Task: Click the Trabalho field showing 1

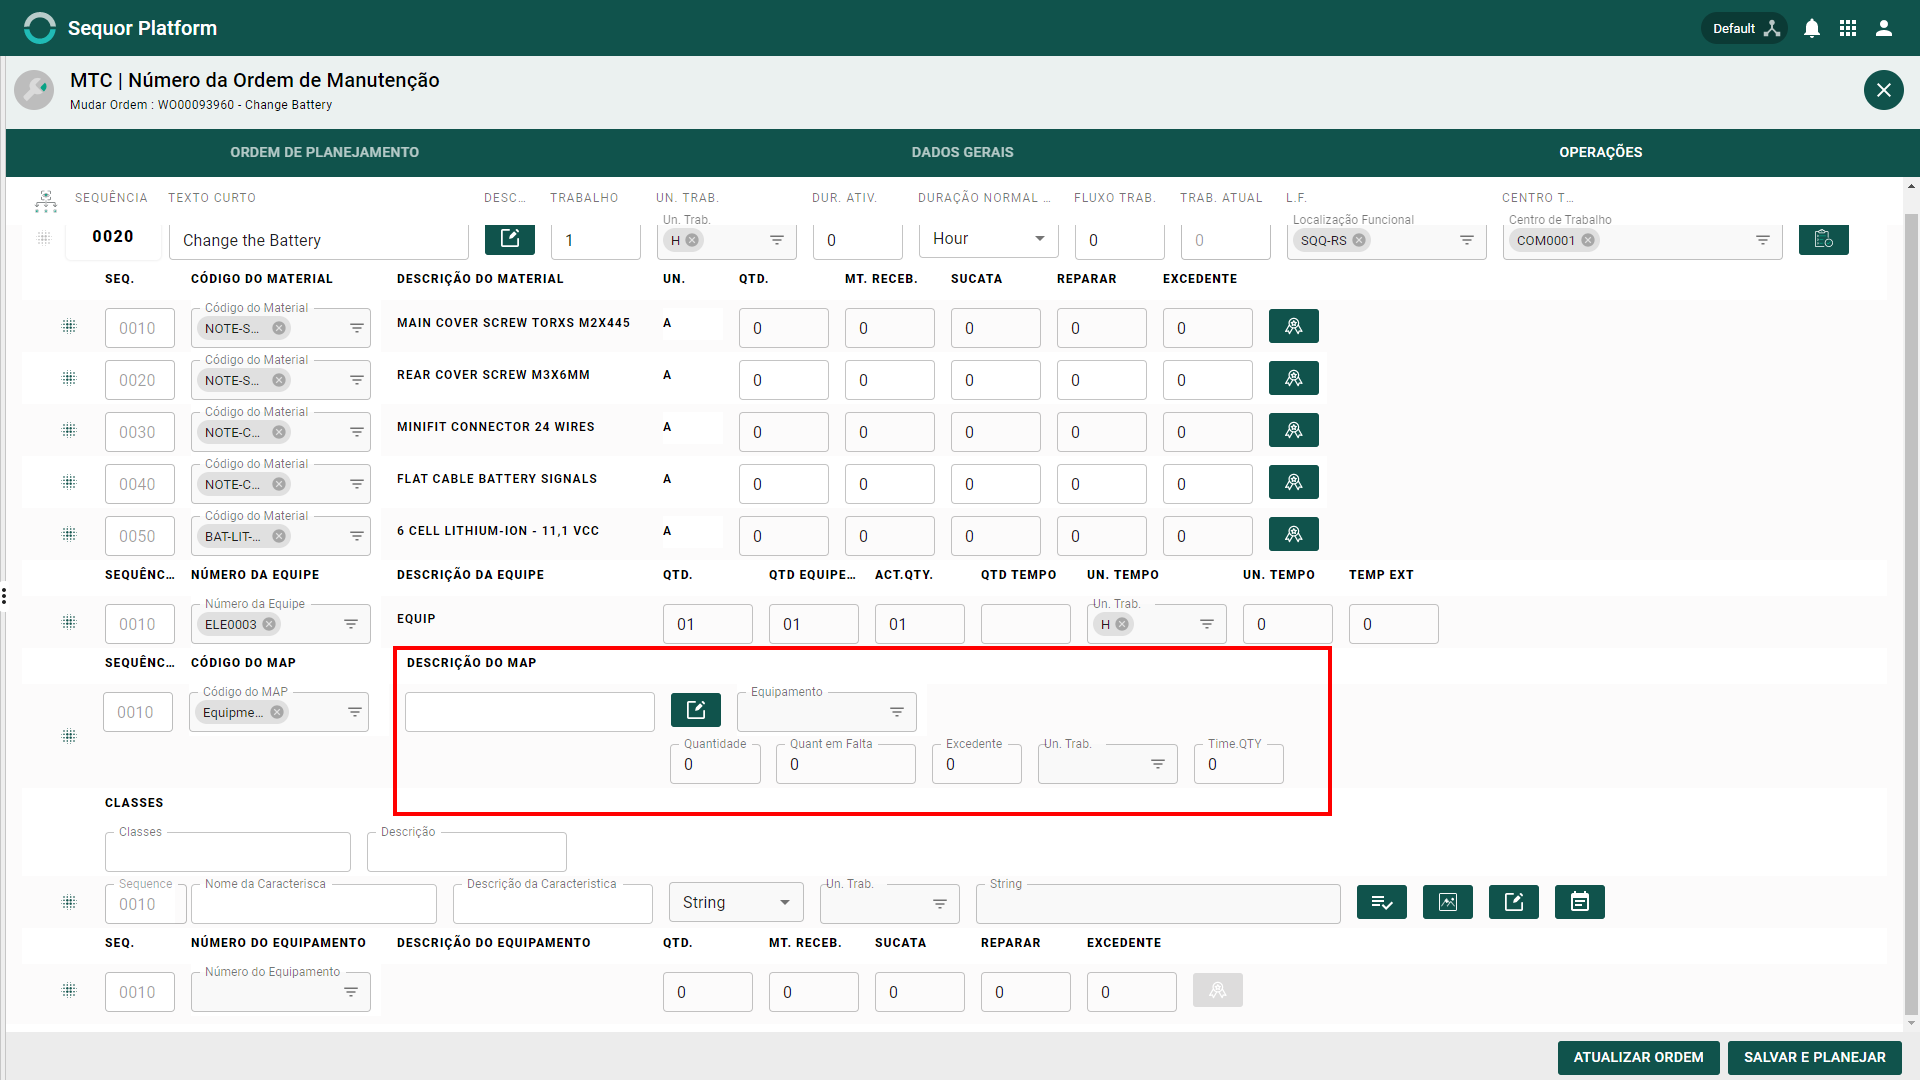Action: 596,240
